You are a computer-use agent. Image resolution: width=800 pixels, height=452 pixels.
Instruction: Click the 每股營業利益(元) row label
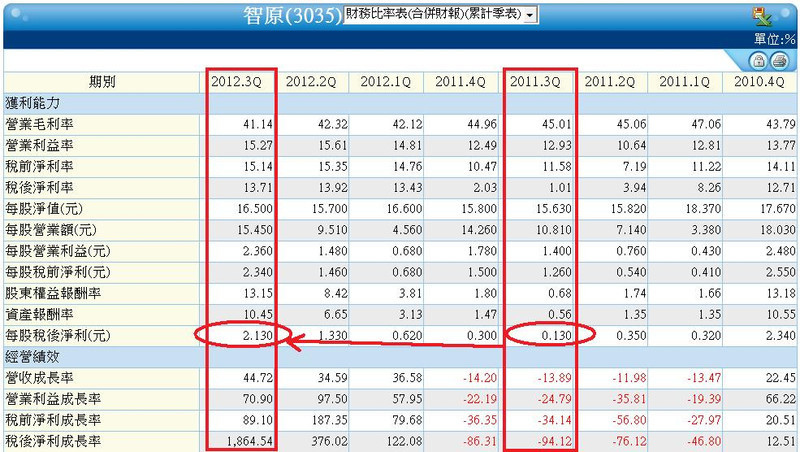(x=58, y=251)
